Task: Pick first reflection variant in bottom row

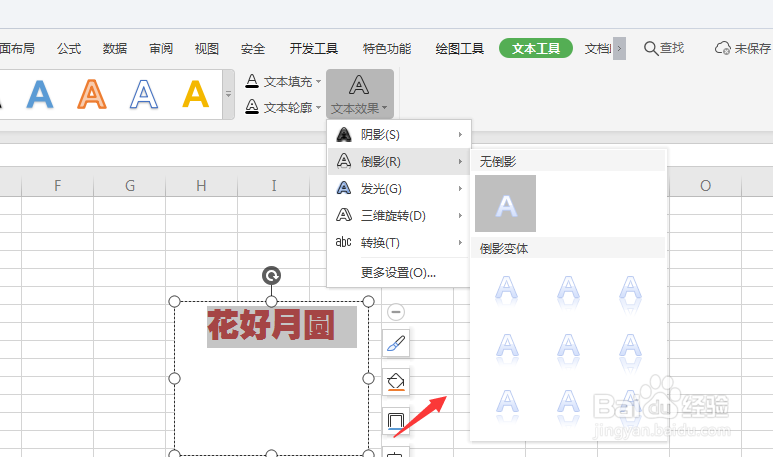Action: pyautogui.click(x=506, y=406)
